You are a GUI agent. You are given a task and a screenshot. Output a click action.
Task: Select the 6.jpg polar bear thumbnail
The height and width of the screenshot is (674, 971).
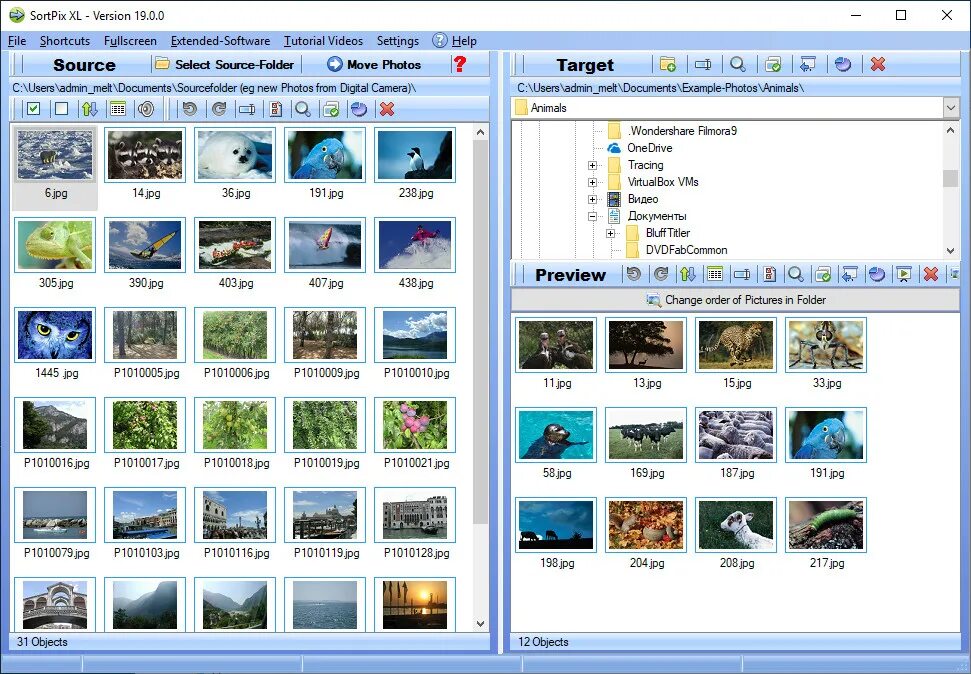pyautogui.click(x=55, y=154)
